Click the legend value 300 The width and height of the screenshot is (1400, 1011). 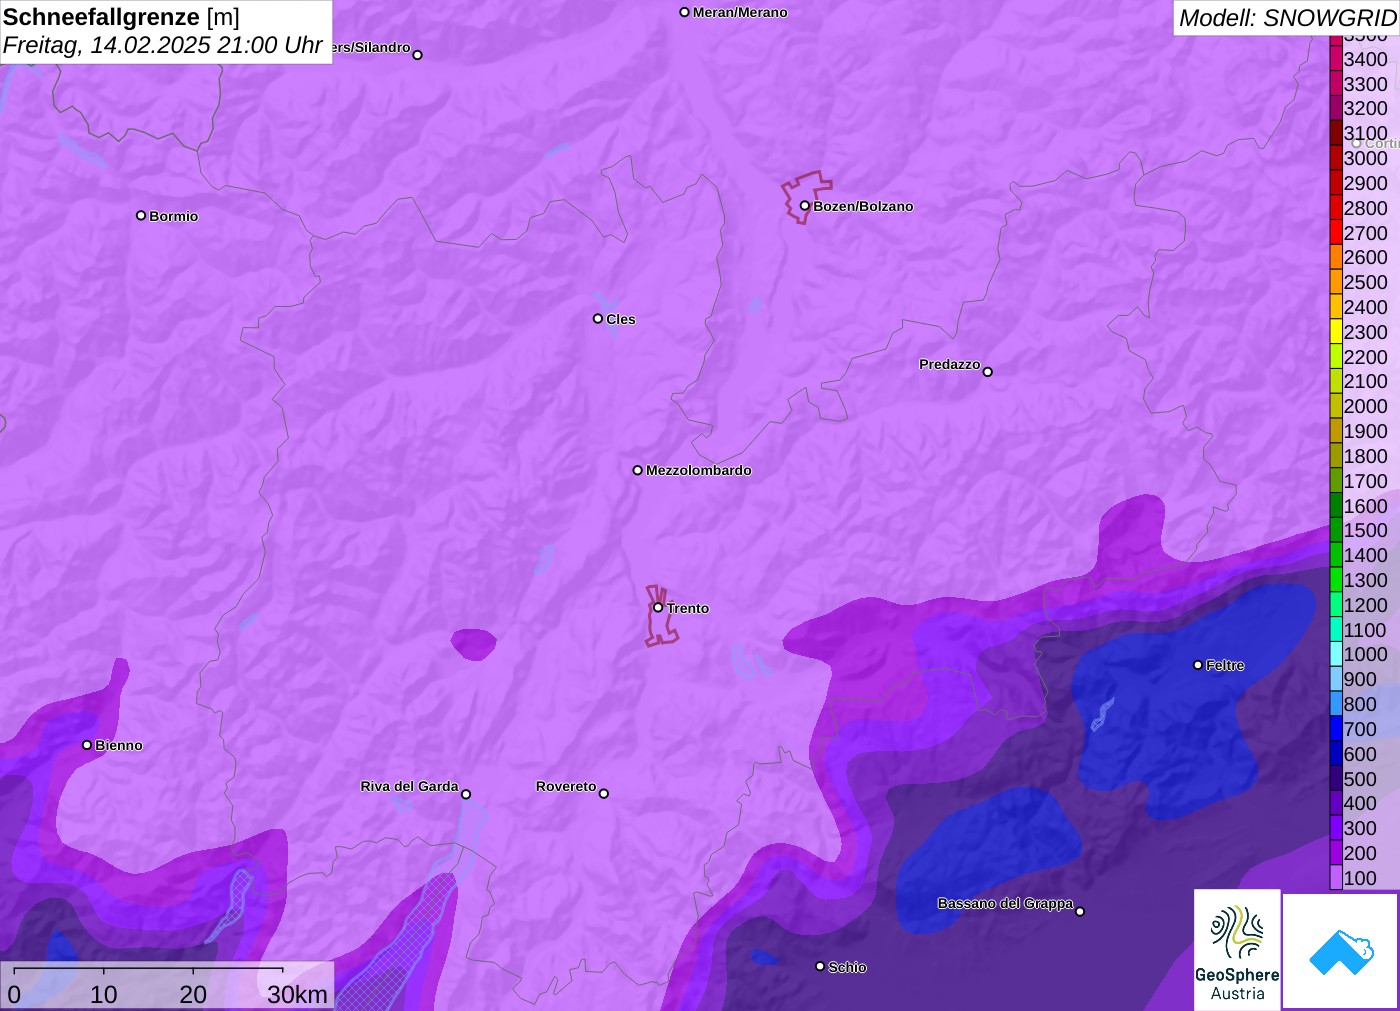point(1360,828)
